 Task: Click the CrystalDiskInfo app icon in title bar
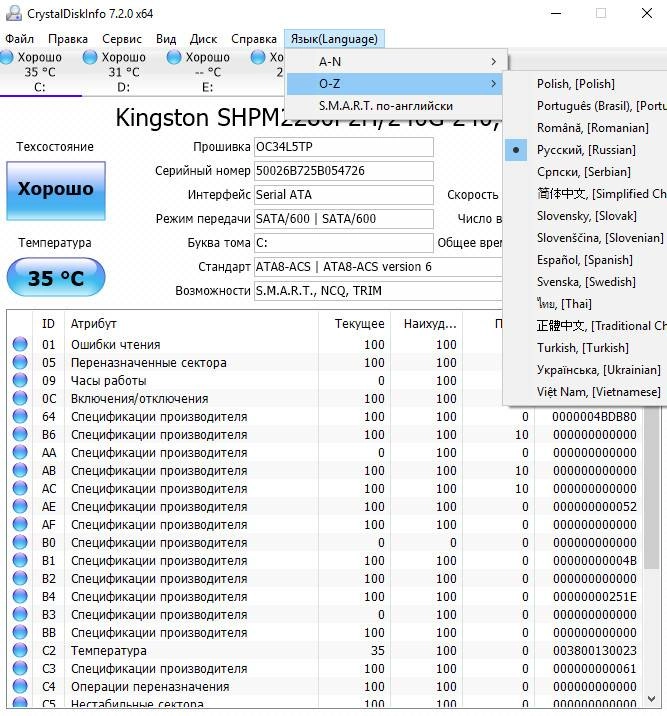click(13, 14)
